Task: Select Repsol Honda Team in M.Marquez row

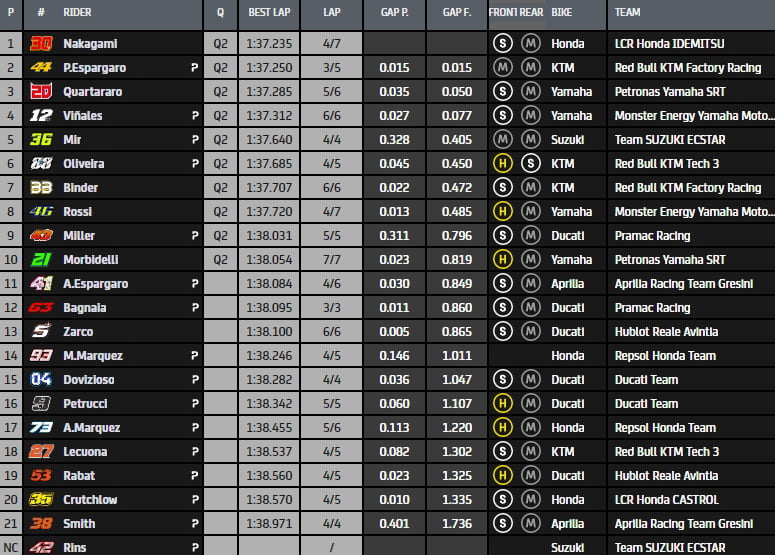Action: (665, 355)
